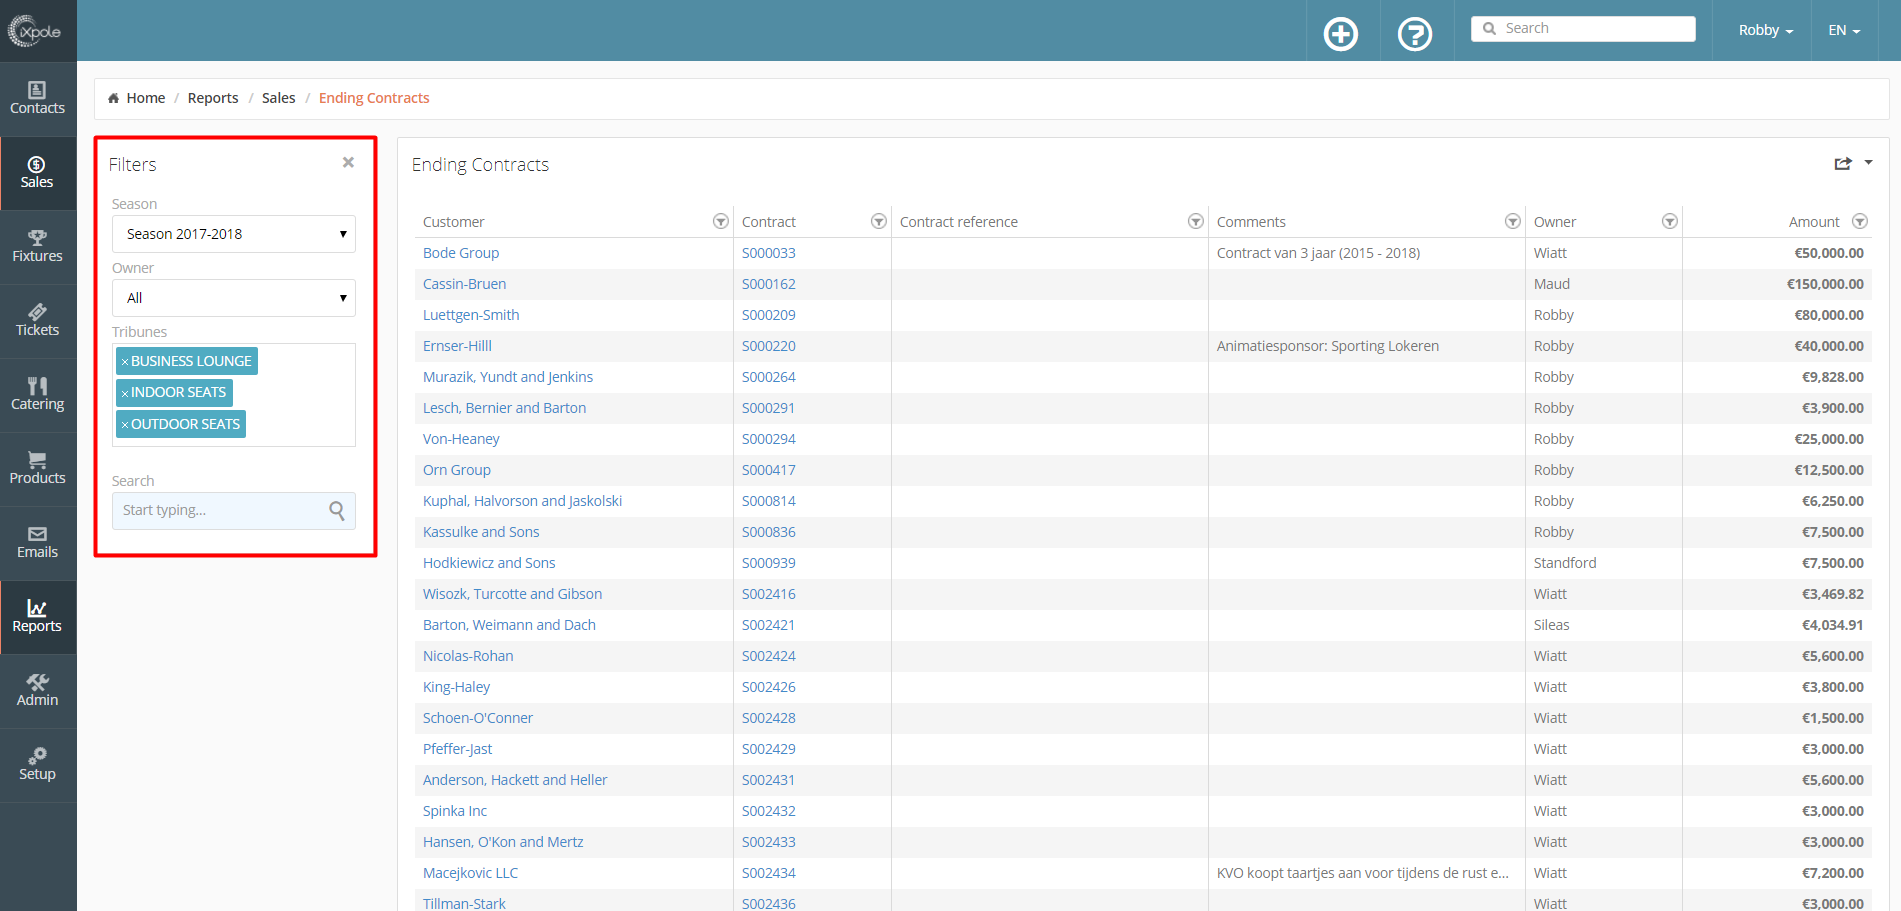Click the top Search field
The width and height of the screenshot is (1901, 911).
click(x=1583, y=29)
